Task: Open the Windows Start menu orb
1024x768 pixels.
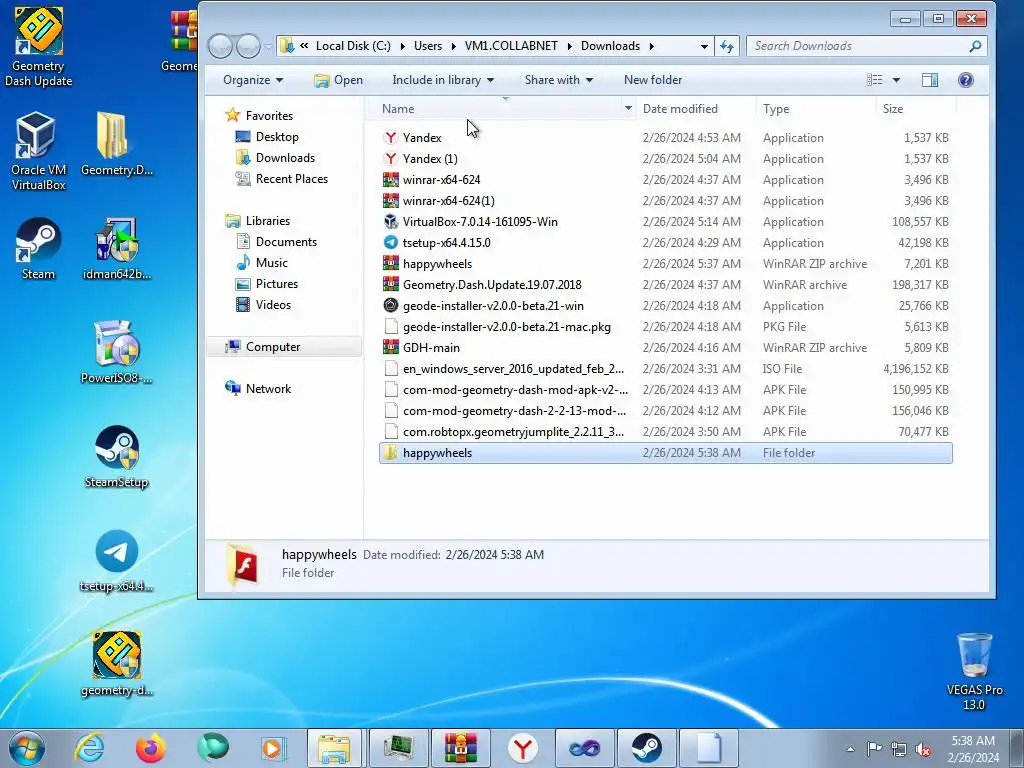Action: (x=26, y=748)
